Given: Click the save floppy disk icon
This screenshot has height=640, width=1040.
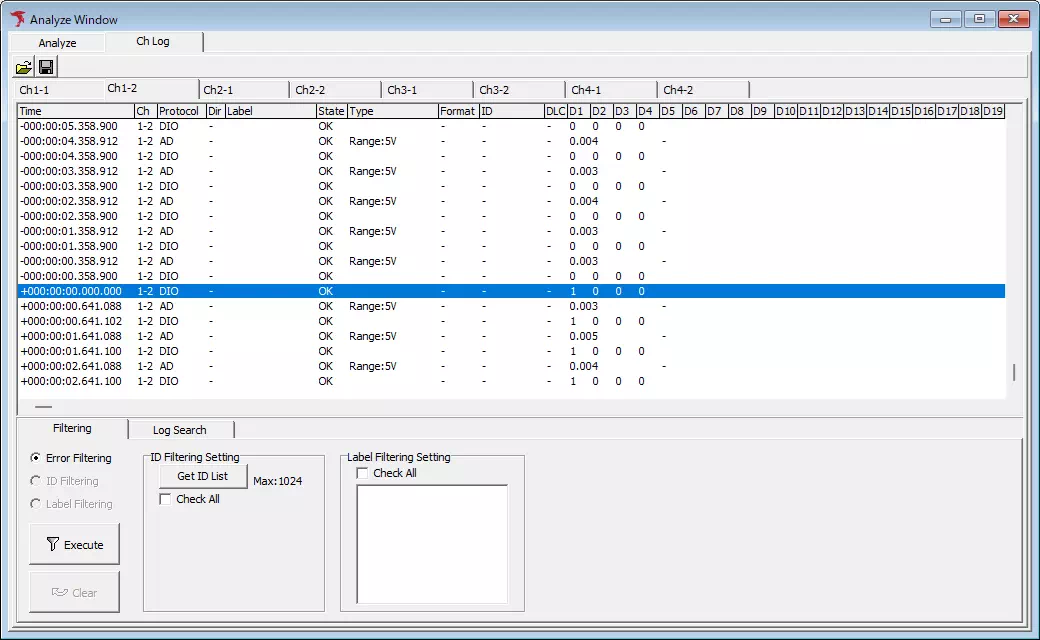Looking at the screenshot, I should (x=46, y=67).
